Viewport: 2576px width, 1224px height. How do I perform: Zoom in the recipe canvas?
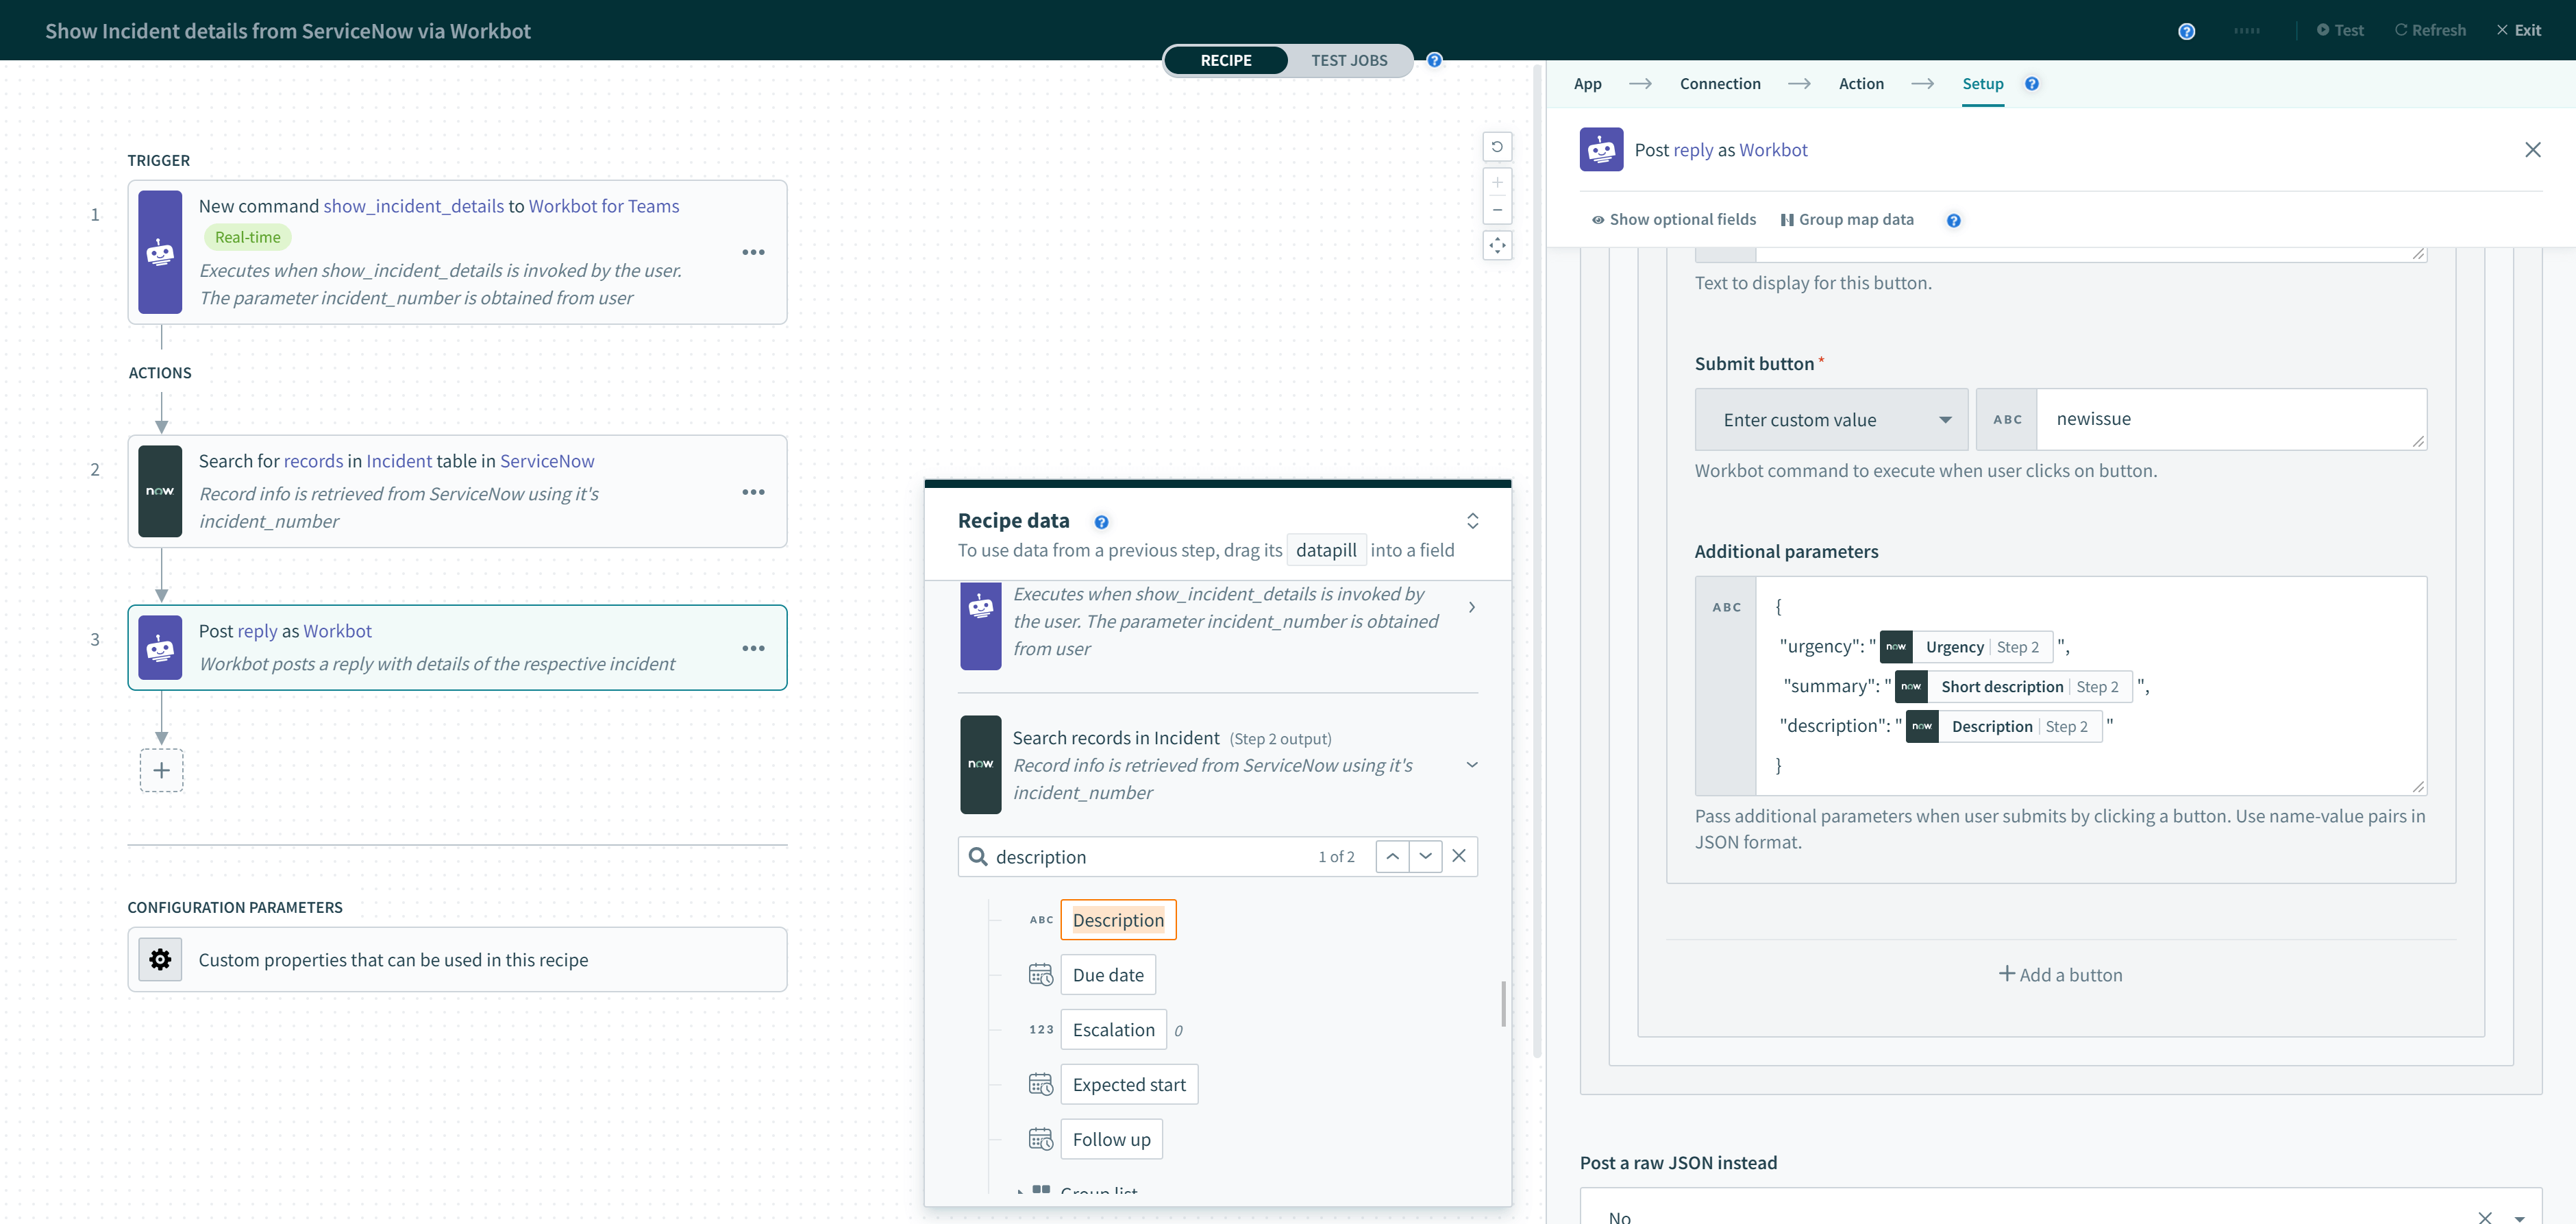(x=1497, y=183)
